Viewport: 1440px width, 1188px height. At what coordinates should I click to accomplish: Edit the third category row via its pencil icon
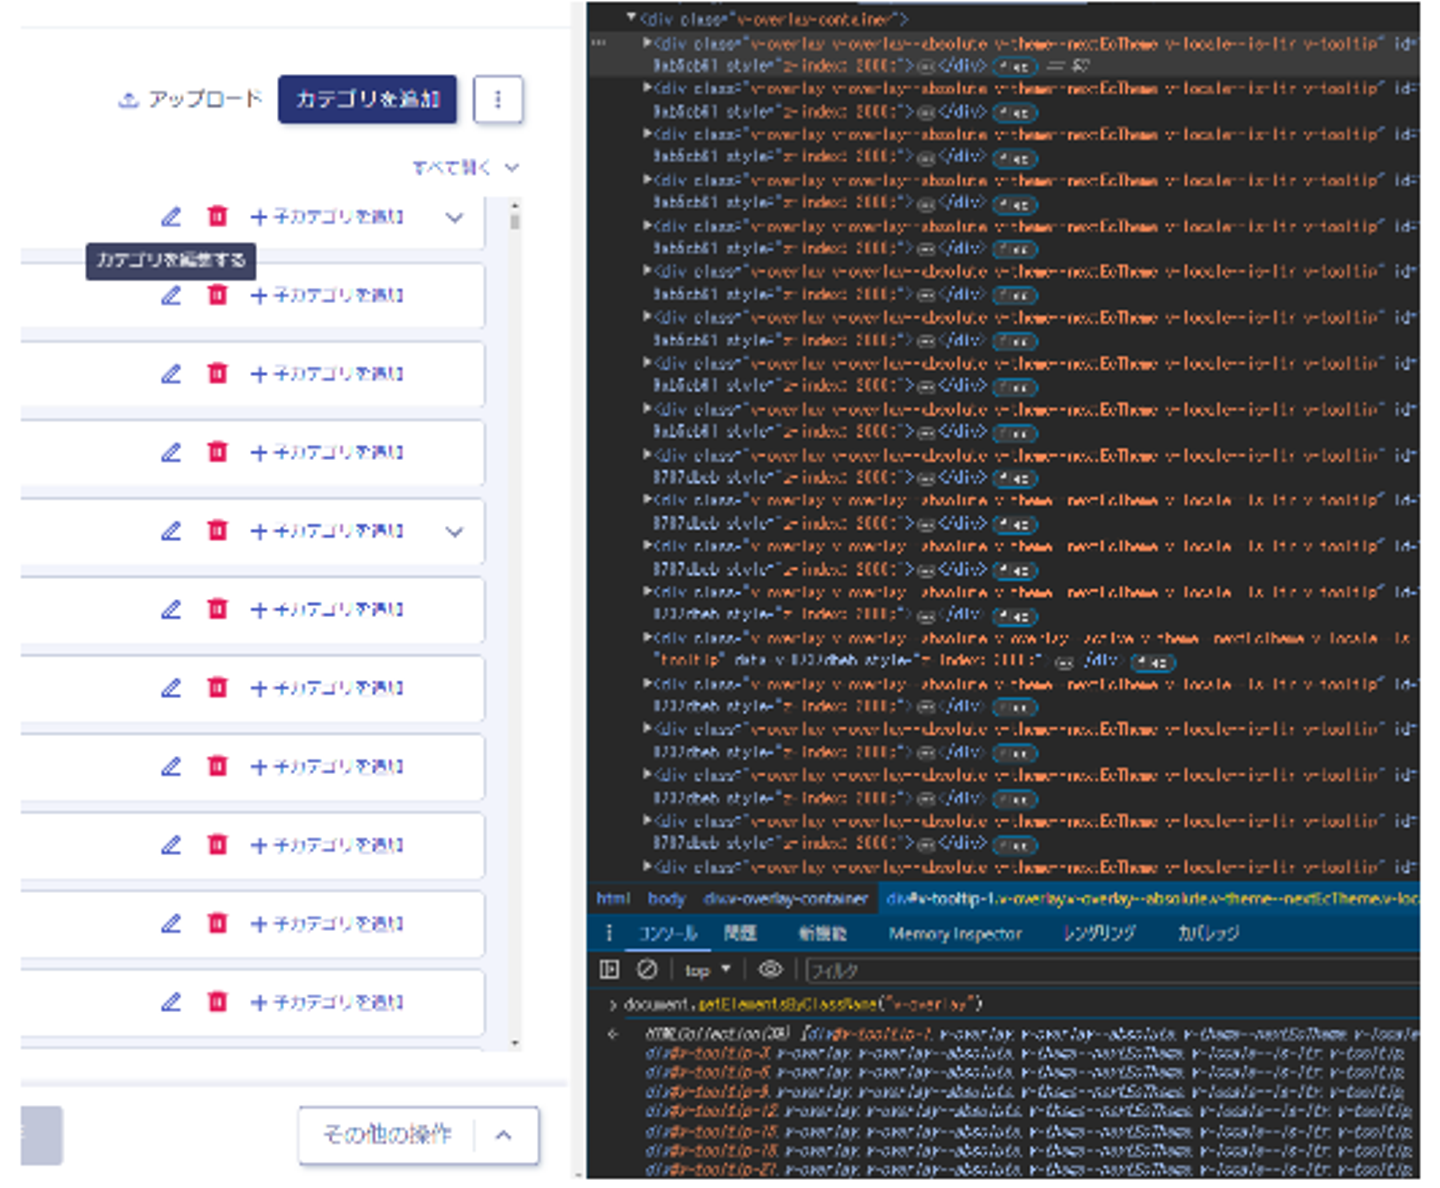click(172, 373)
